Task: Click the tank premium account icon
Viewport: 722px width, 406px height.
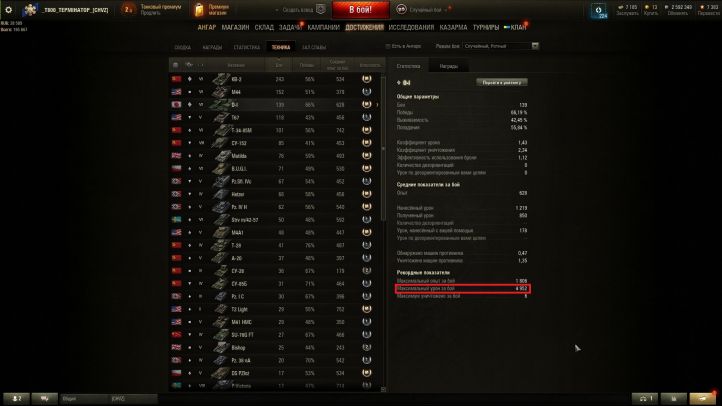Action: pyautogui.click(x=128, y=9)
